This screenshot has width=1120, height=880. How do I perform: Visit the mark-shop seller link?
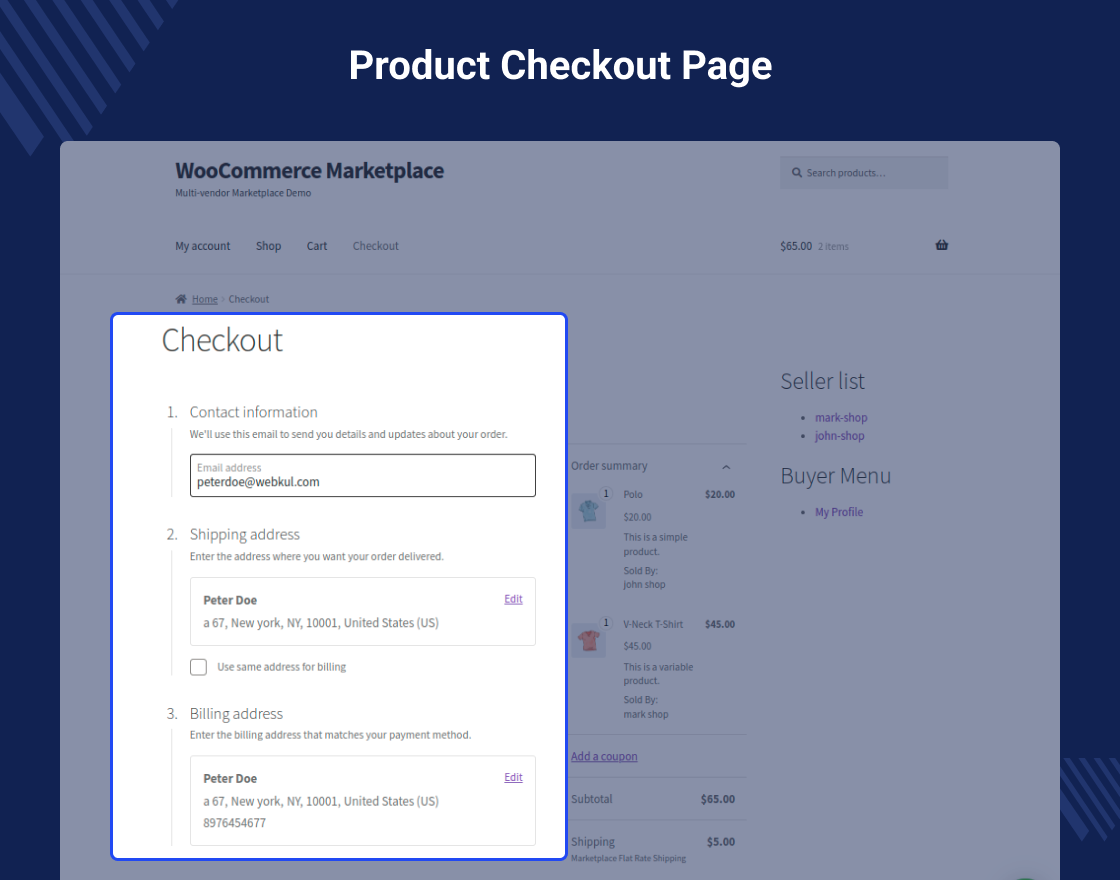click(840, 417)
